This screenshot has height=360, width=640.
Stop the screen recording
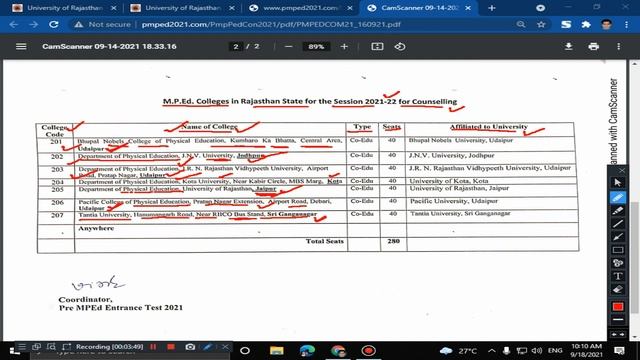[171, 347]
